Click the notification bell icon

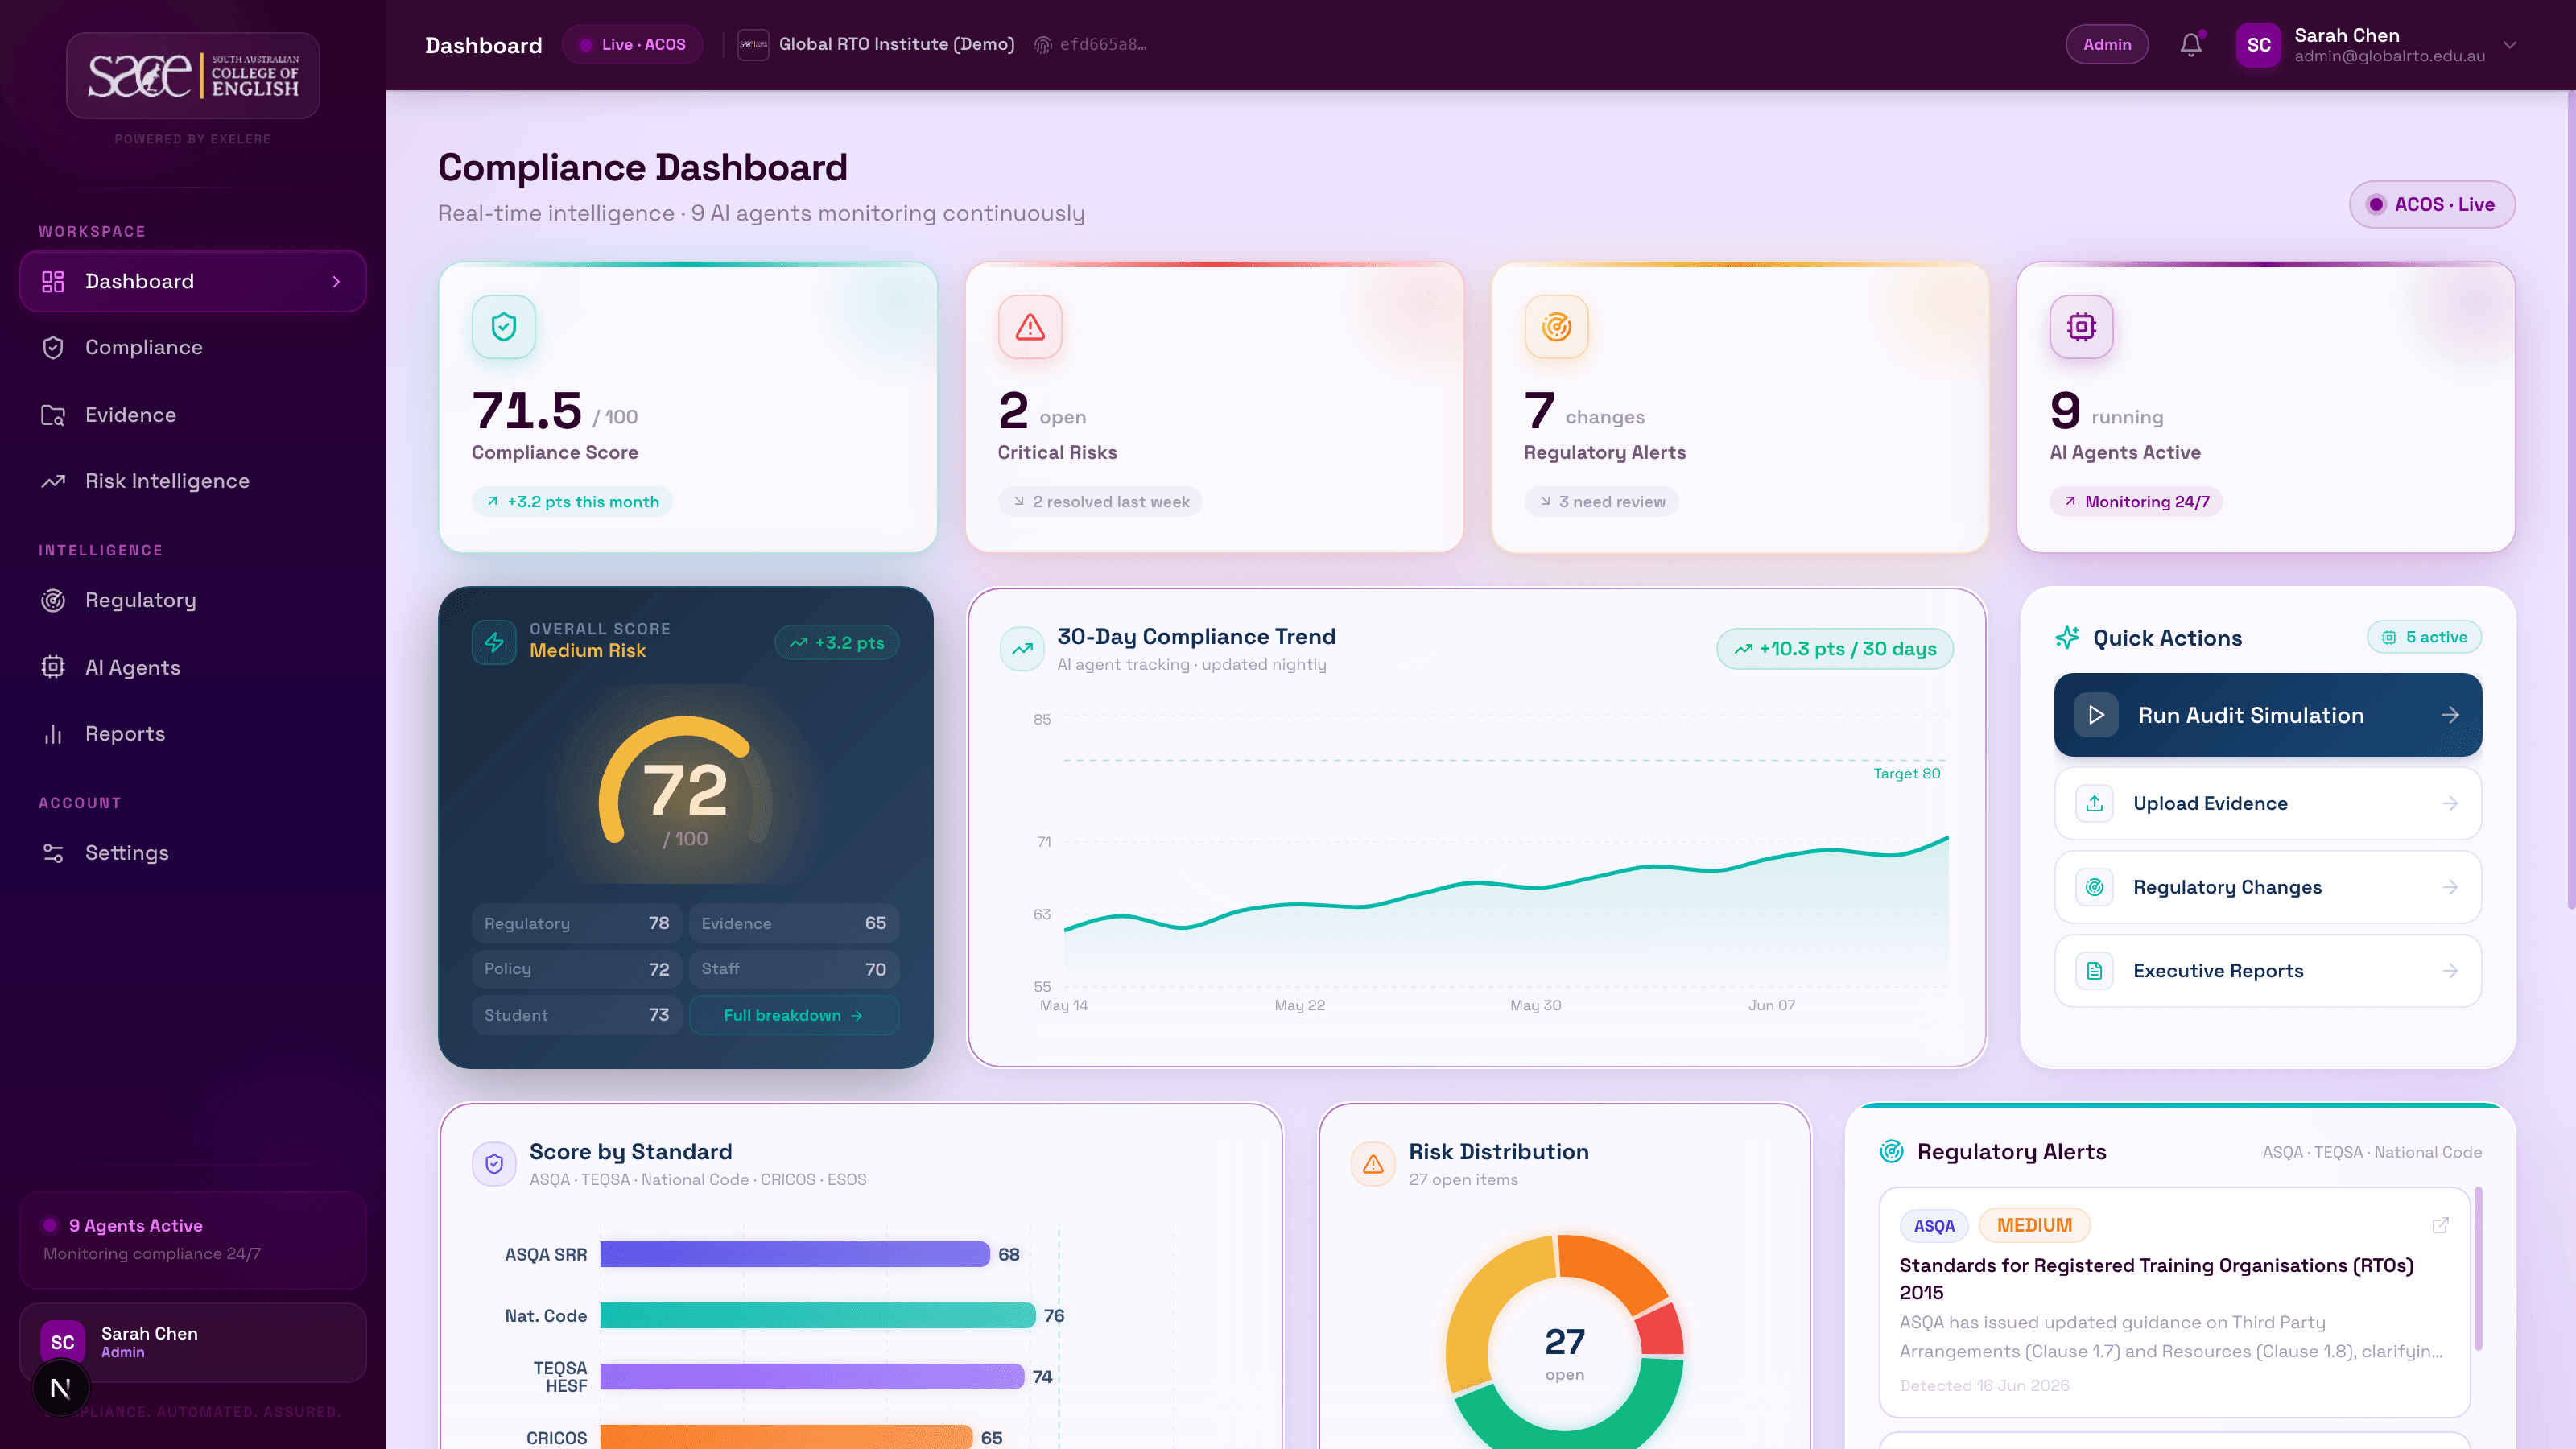(2190, 45)
